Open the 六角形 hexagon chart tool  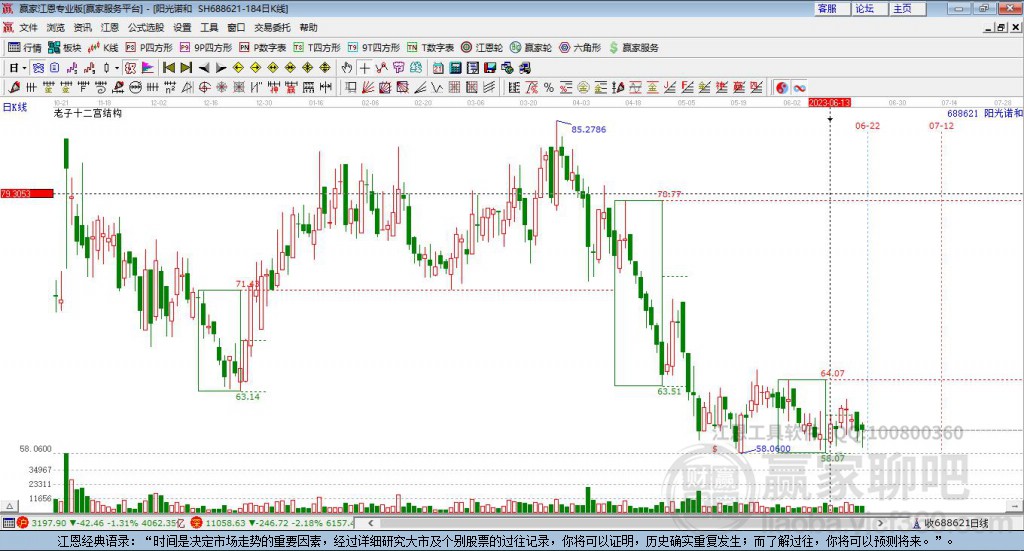[580, 48]
